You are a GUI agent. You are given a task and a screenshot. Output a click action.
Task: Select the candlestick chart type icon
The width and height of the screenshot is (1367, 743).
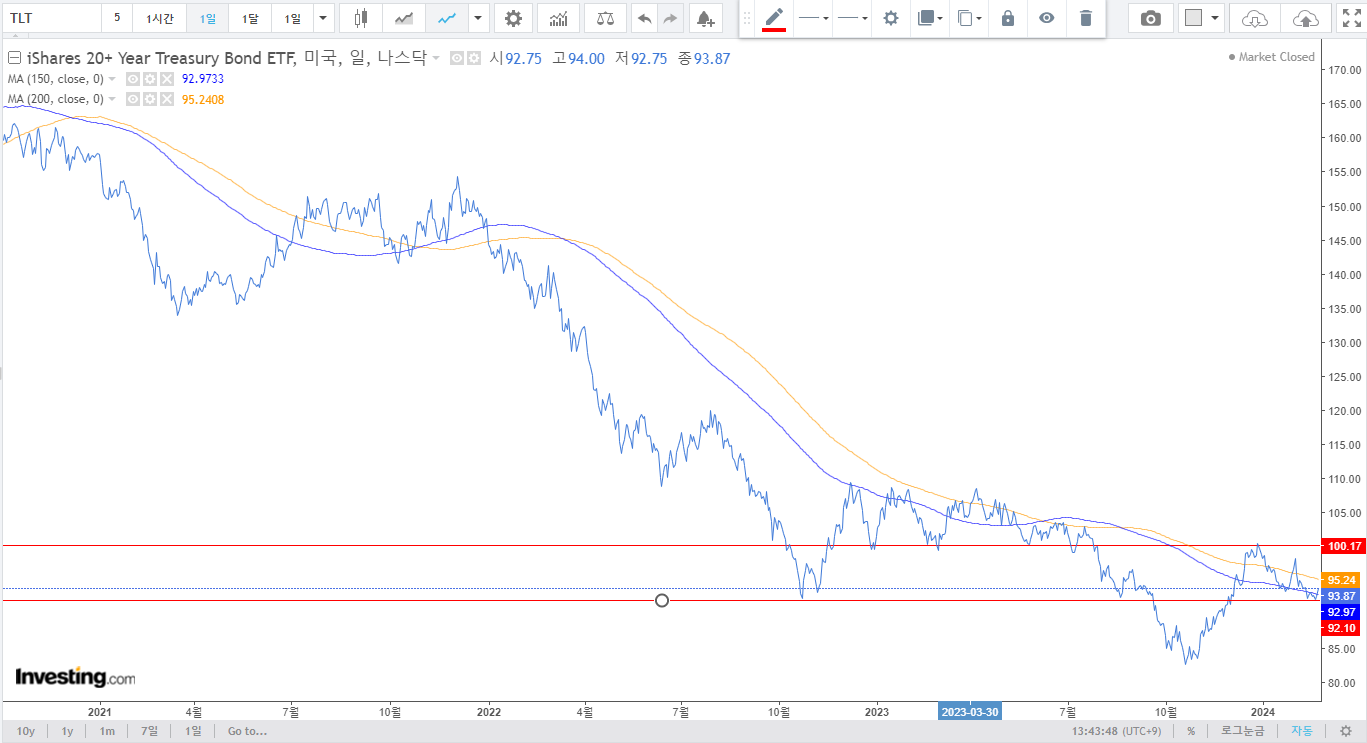361,18
